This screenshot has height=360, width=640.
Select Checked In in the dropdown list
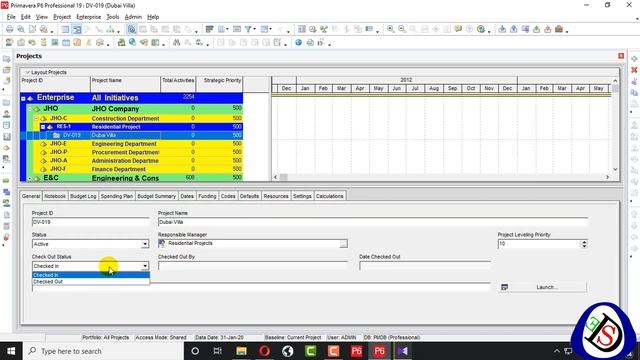pos(91,275)
